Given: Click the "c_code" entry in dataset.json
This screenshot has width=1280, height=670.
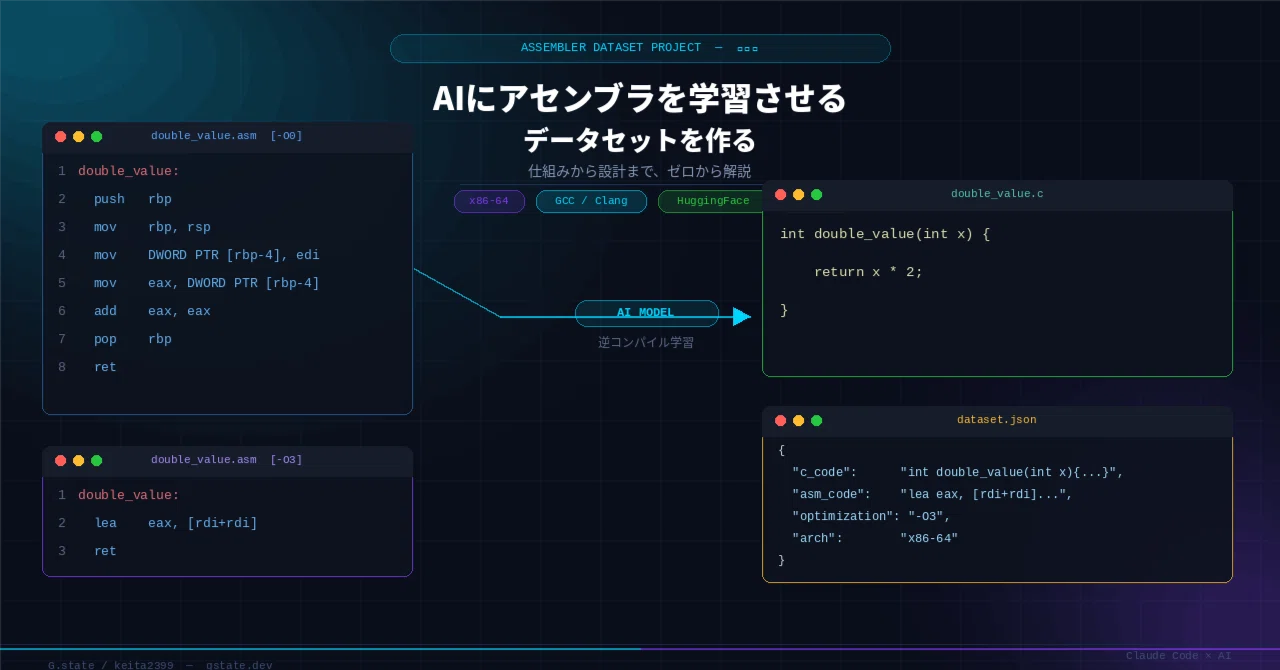Looking at the screenshot, I should coord(958,472).
